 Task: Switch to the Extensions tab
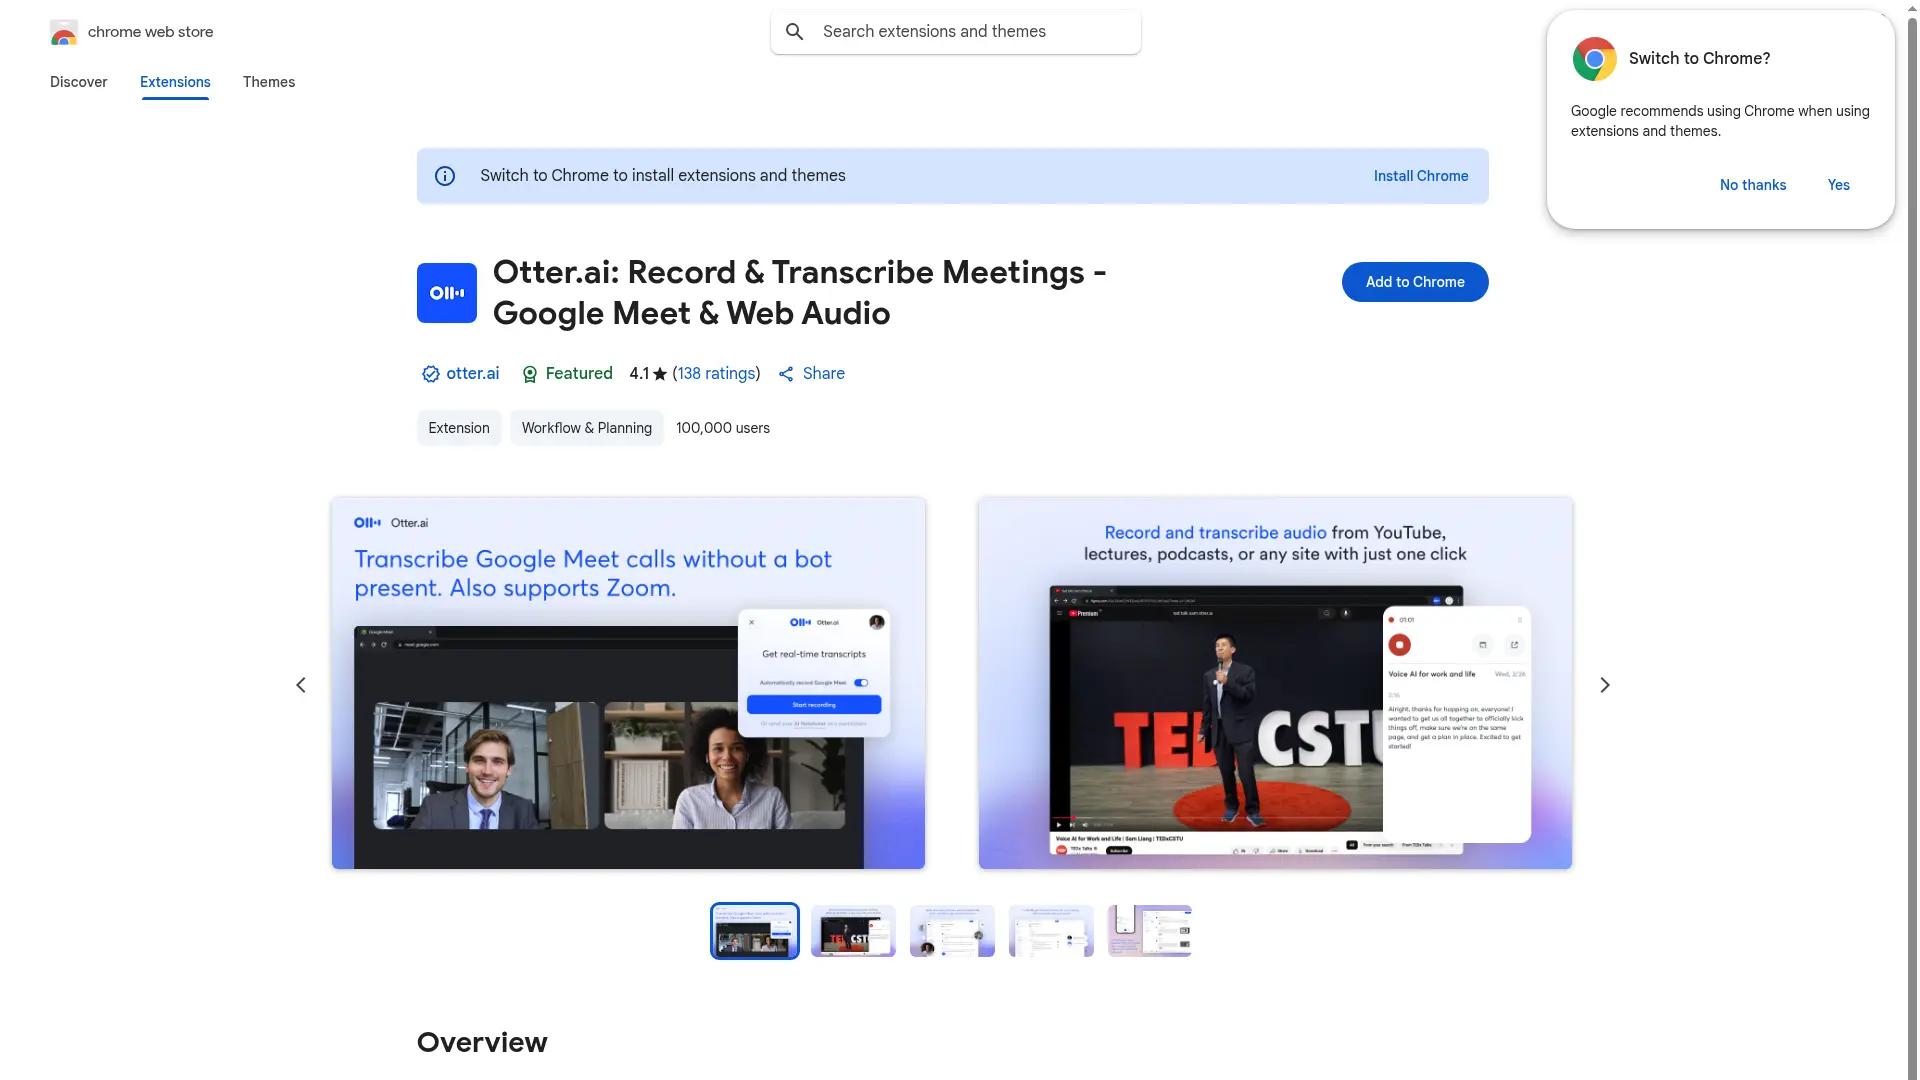175,82
